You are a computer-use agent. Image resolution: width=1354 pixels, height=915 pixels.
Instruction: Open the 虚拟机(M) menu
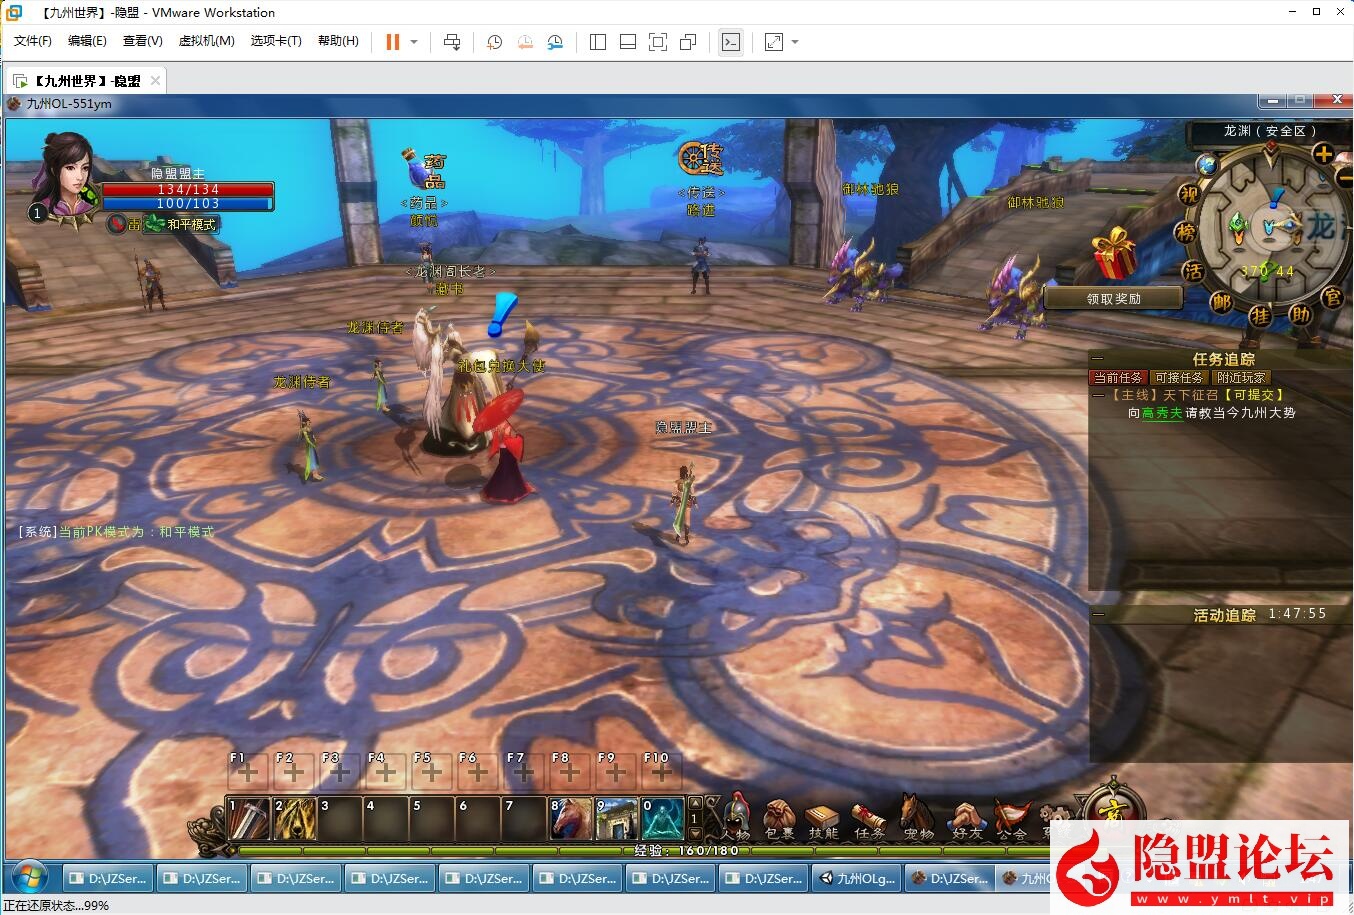[x=206, y=41]
